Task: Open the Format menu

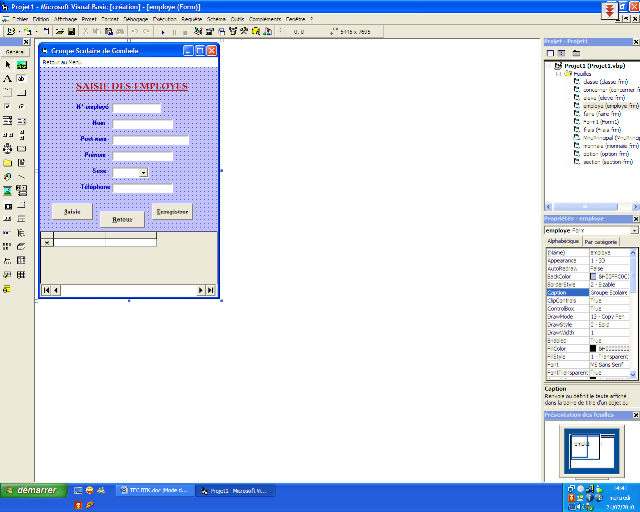Action: tap(109, 19)
